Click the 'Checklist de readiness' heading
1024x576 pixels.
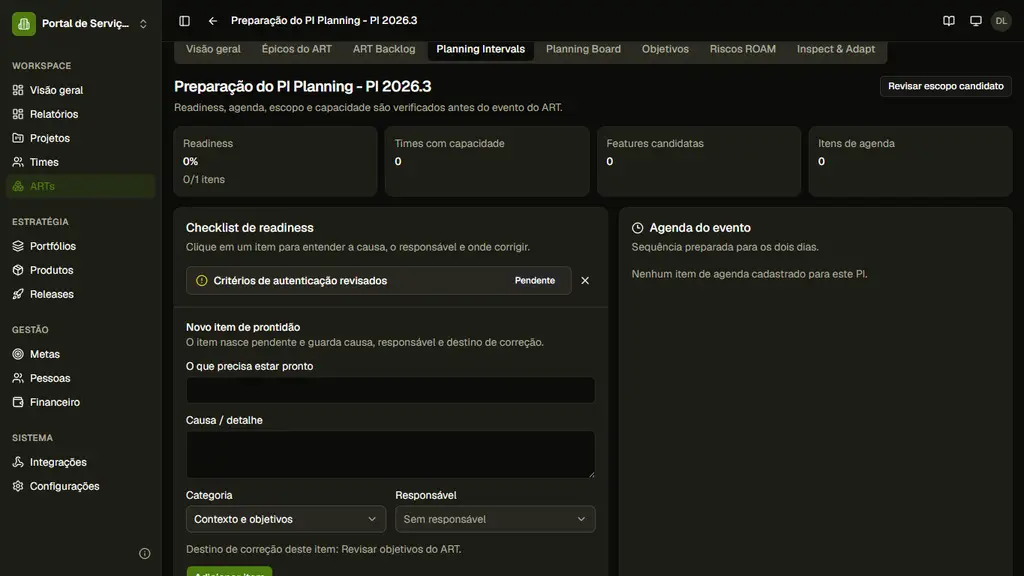click(x=249, y=228)
